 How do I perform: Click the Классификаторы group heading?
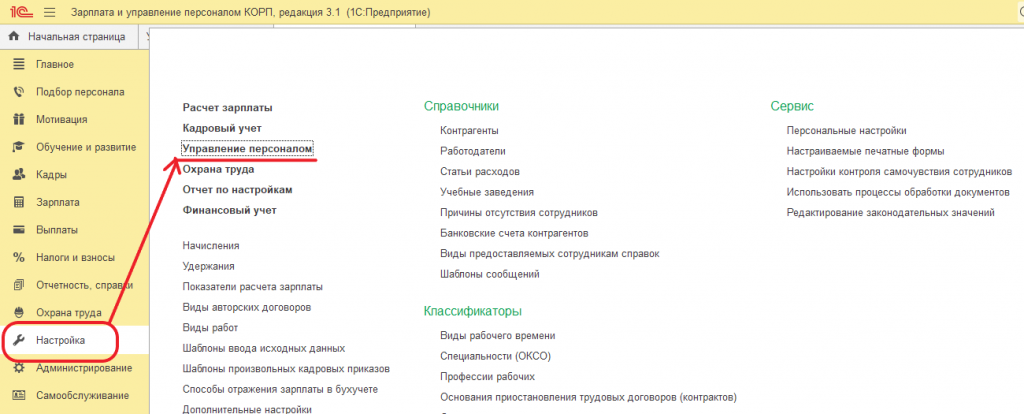pyautogui.click(x=473, y=311)
